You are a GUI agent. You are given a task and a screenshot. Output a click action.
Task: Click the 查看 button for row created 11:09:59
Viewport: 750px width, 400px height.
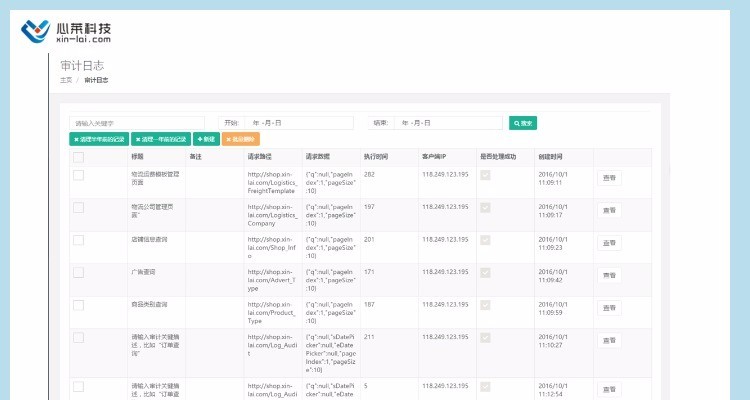(609, 308)
